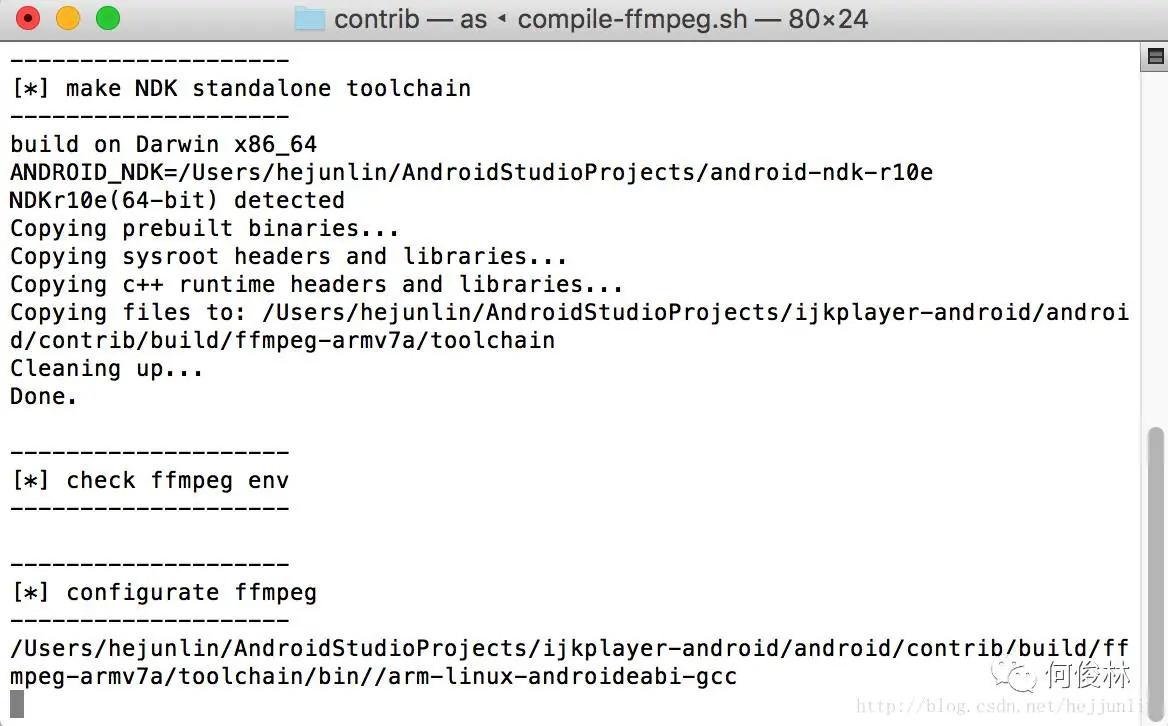The image size is (1168, 726).
Task: Close the terminal window with red button
Action: point(28,18)
